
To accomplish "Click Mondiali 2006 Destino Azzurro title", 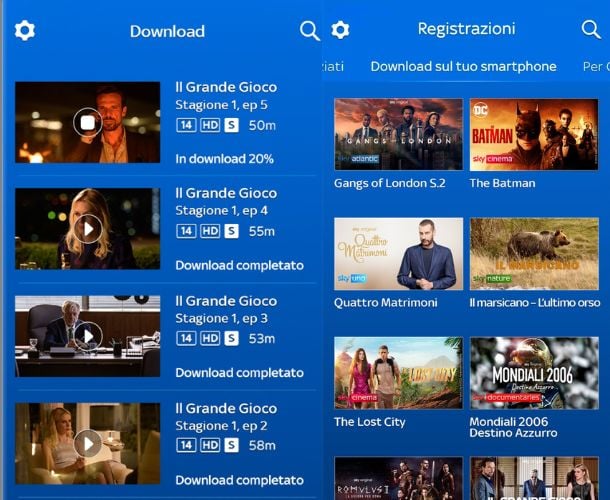I will pos(513,427).
